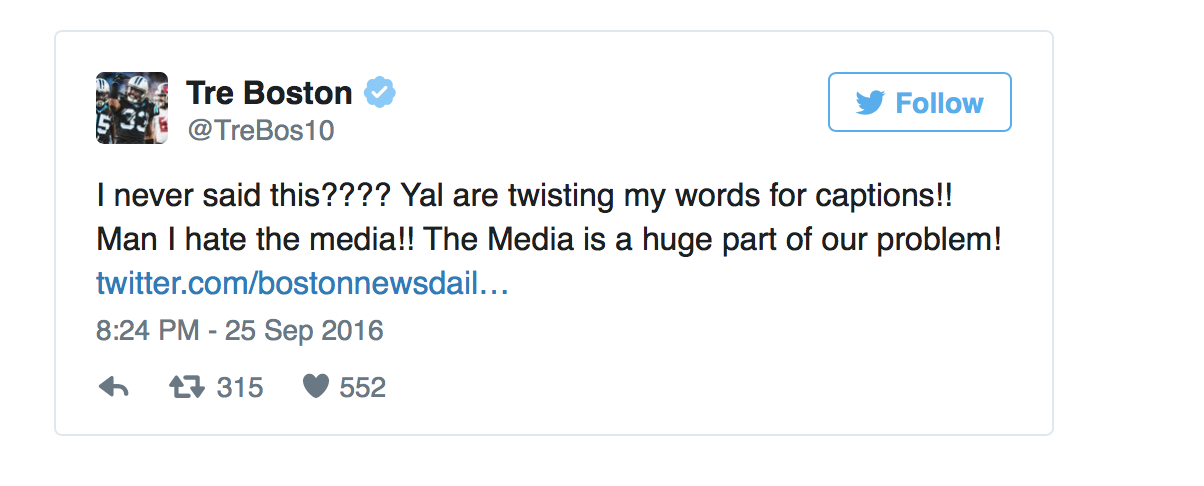Click the "Follow" text label
This screenshot has height=486, width=1204.
[939, 103]
